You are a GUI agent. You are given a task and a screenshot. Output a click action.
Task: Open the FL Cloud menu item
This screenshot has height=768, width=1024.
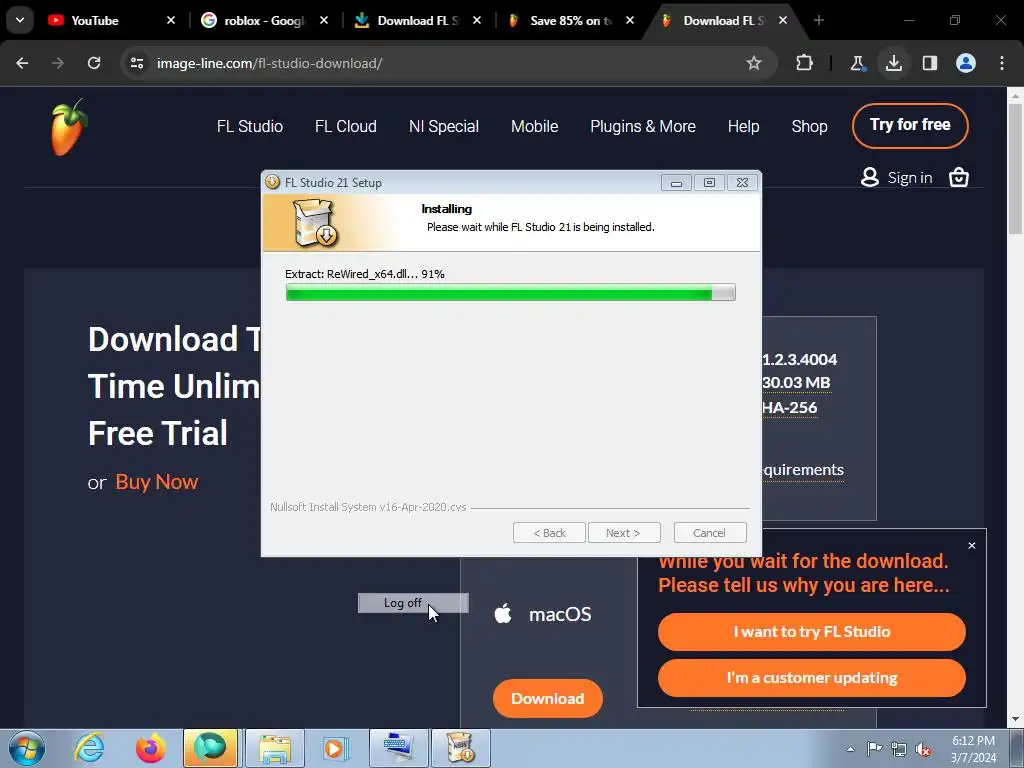345,127
